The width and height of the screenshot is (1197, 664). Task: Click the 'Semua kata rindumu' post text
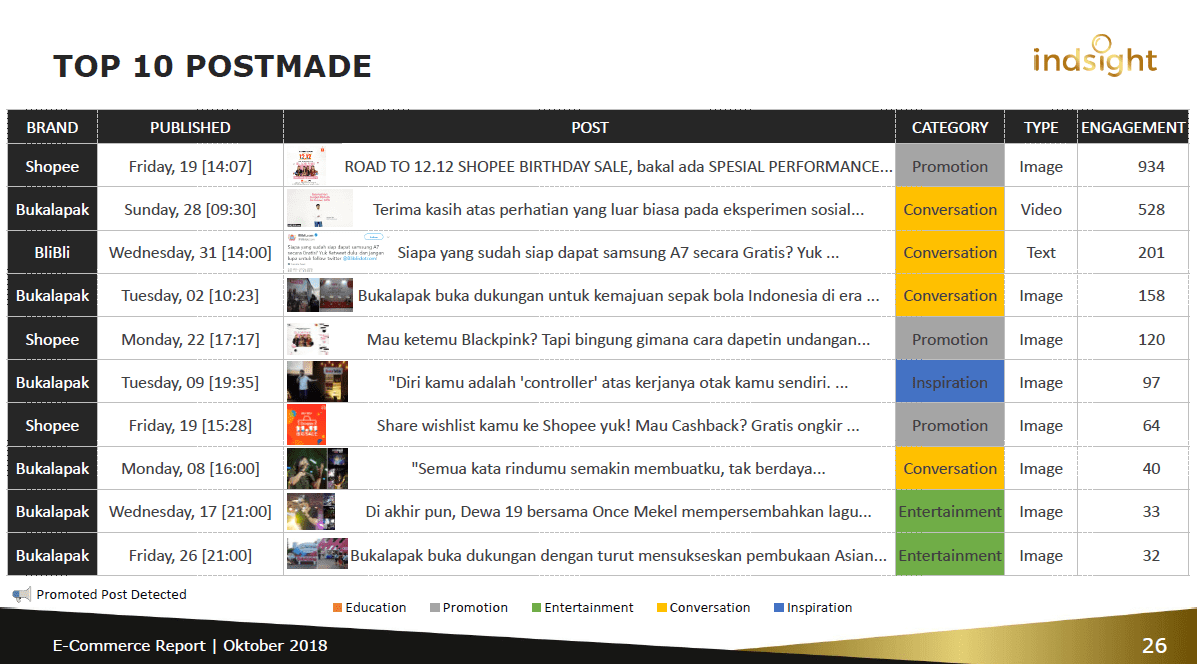tap(618, 469)
